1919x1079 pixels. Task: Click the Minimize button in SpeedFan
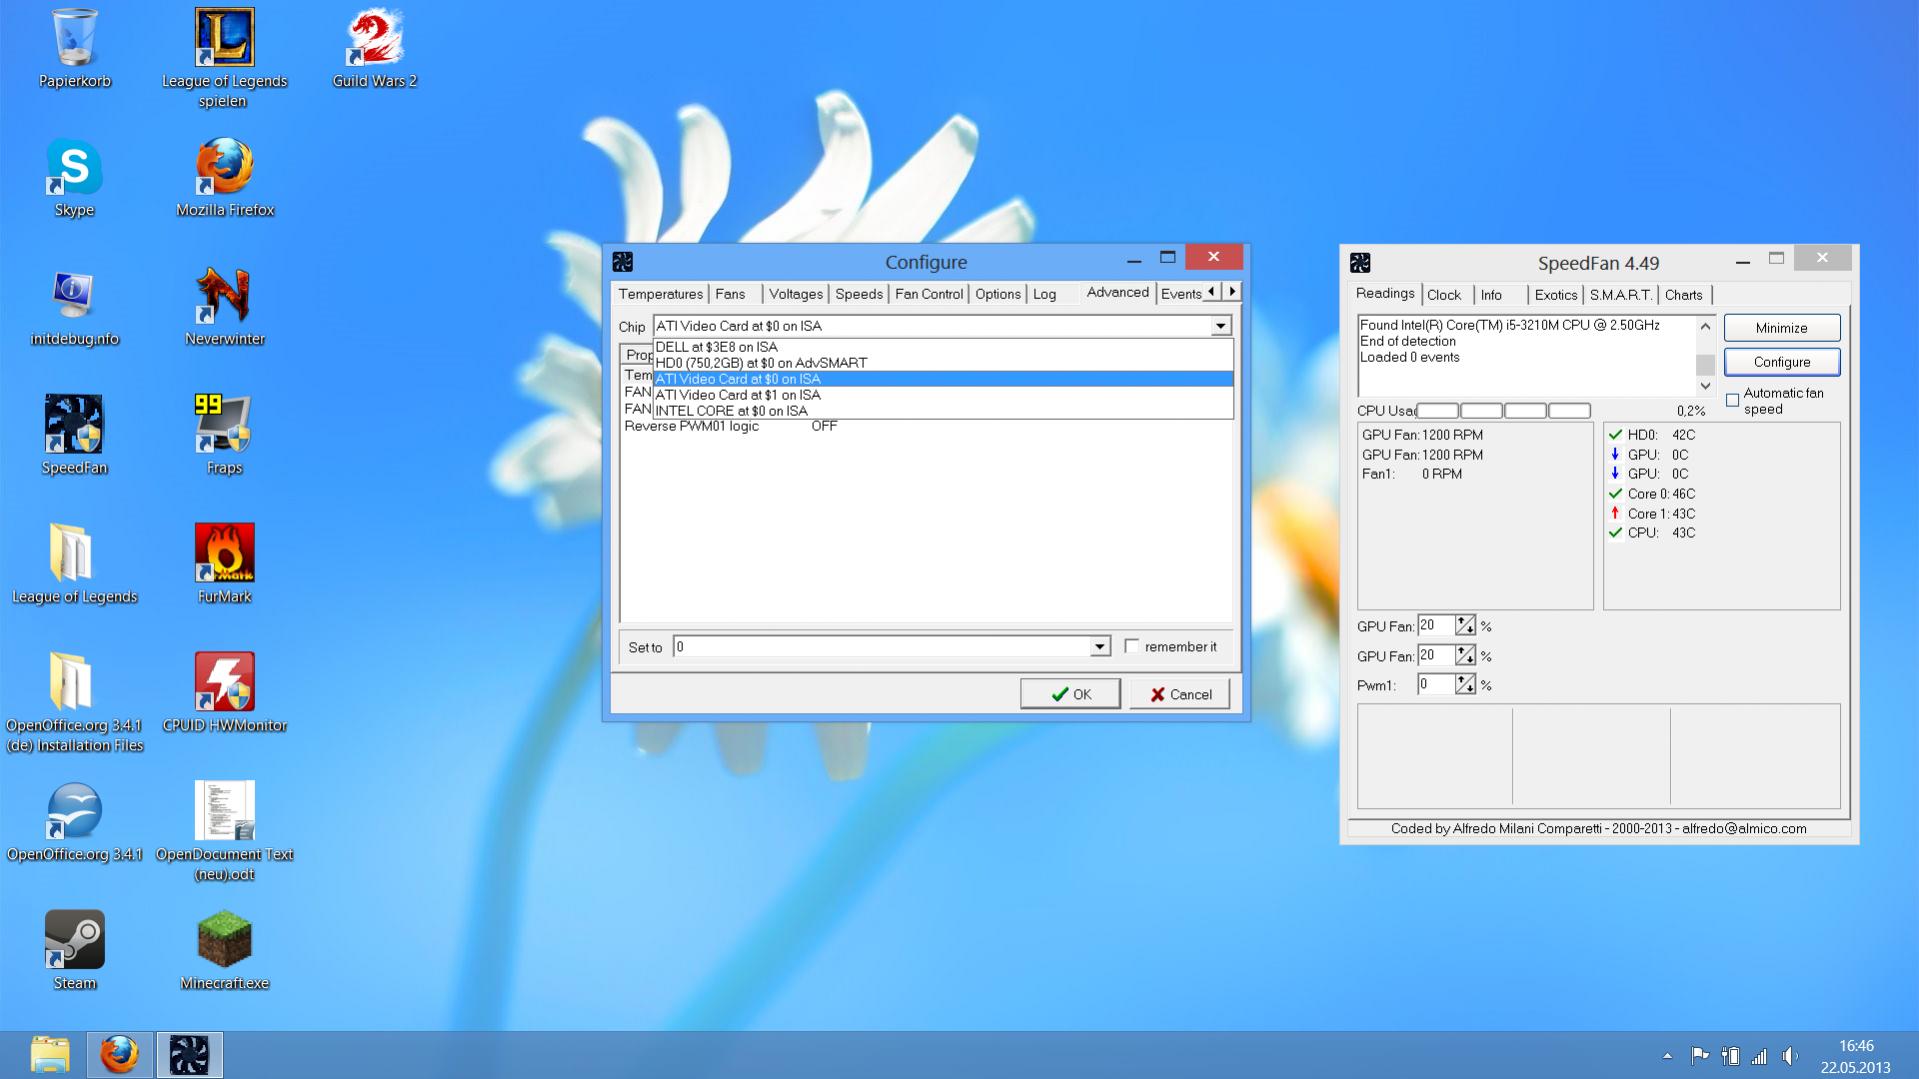point(1782,328)
